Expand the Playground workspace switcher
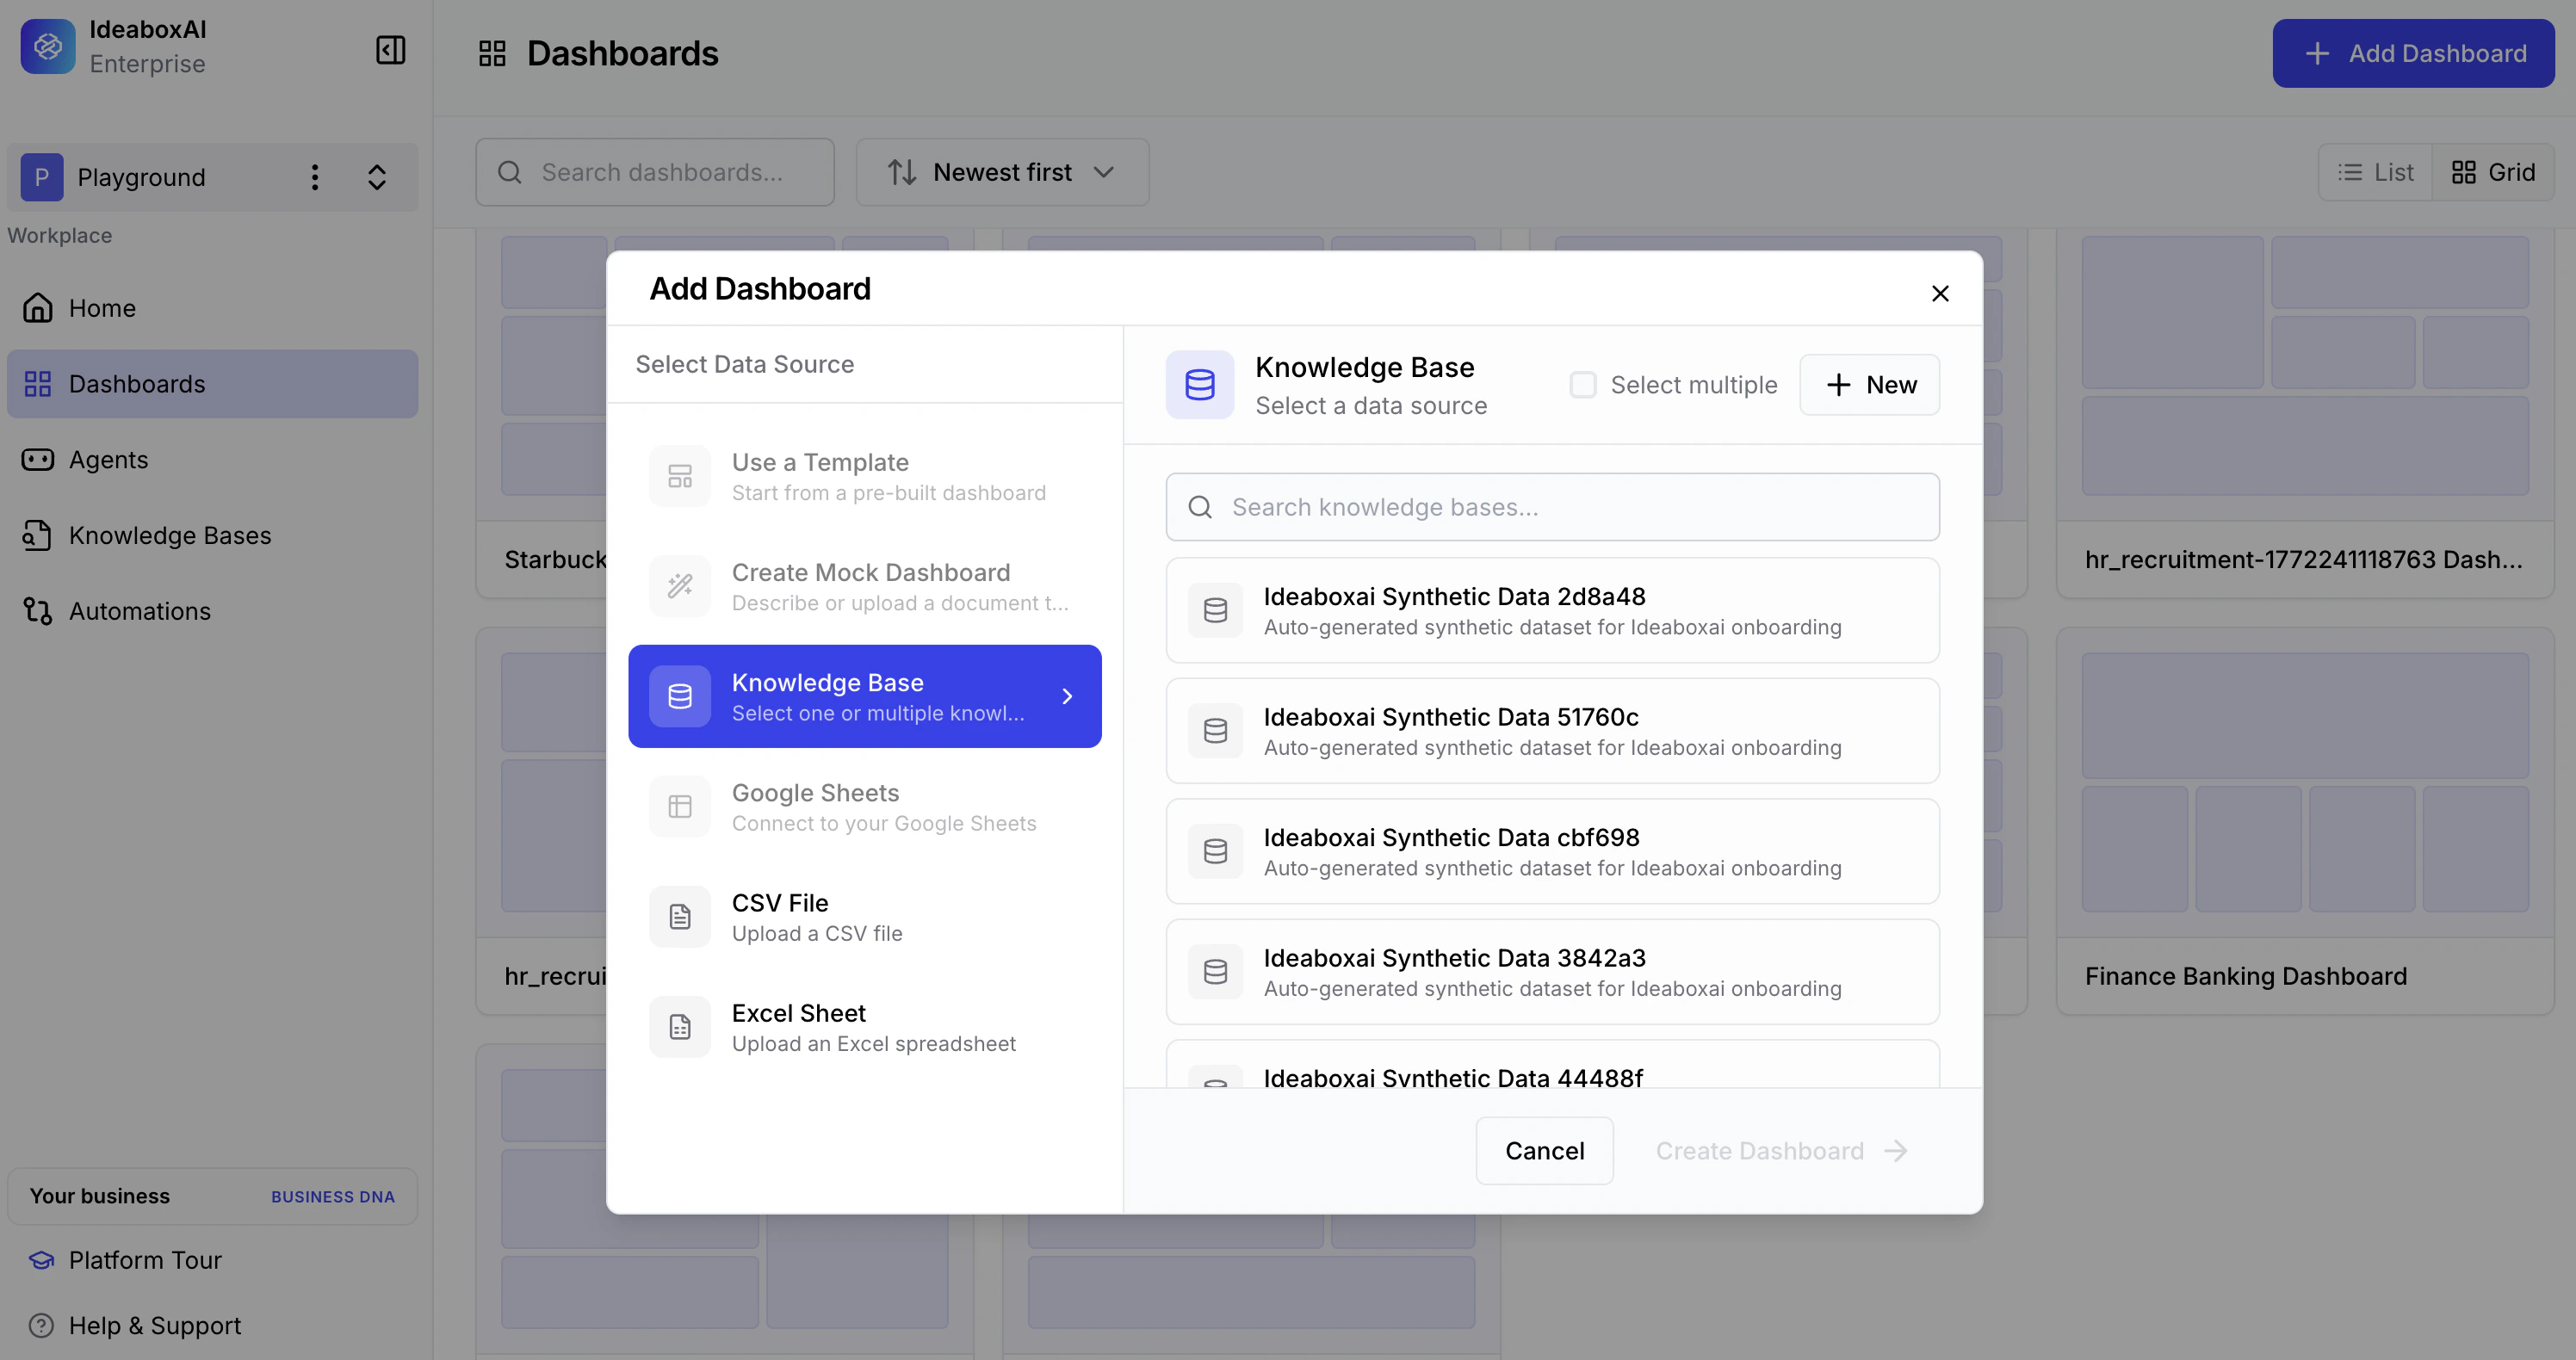This screenshot has height=1360, width=2576. click(377, 177)
